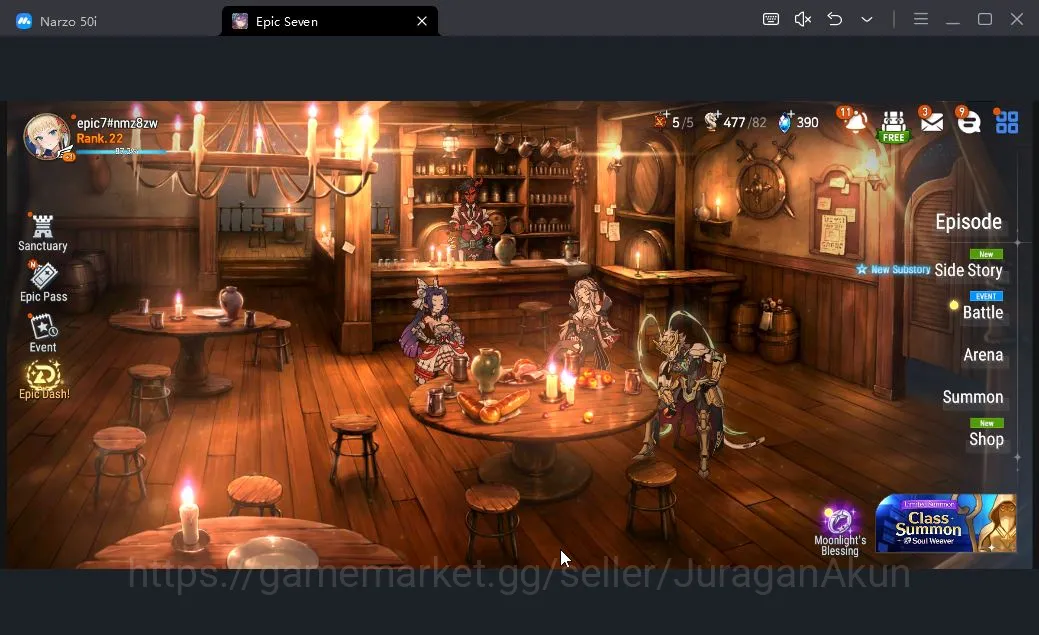
Task: Click the rank experience progress bar
Action: click(x=120, y=152)
